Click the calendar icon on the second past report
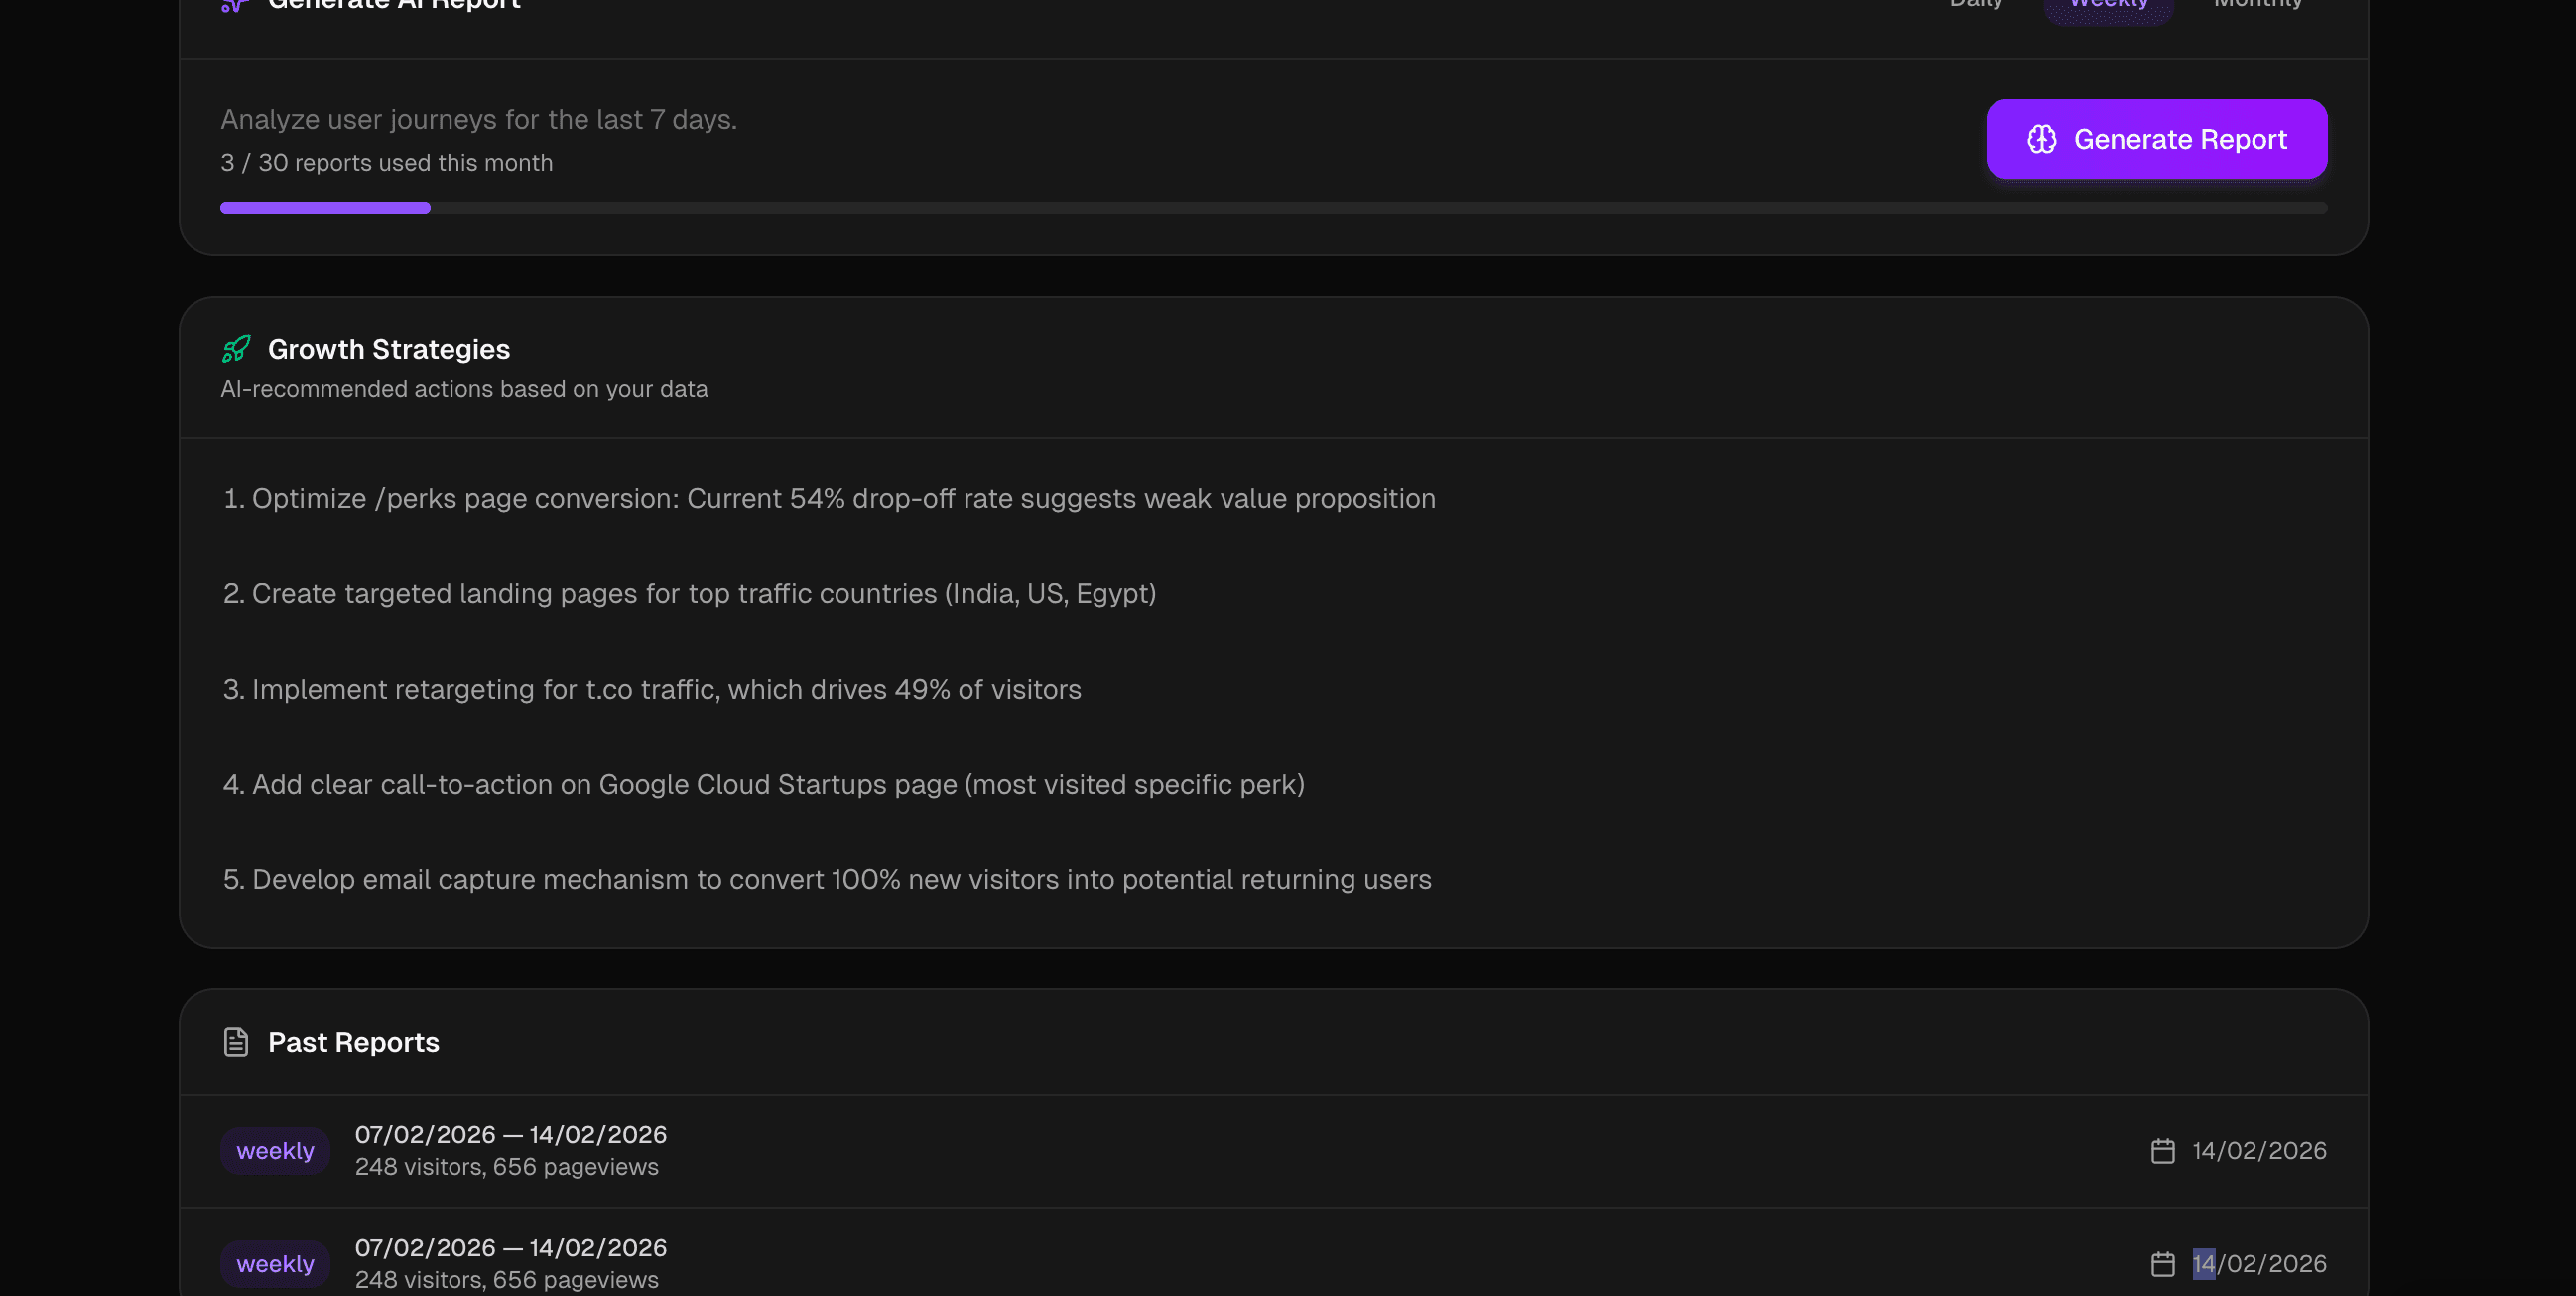 click(x=2163, y=1263)
